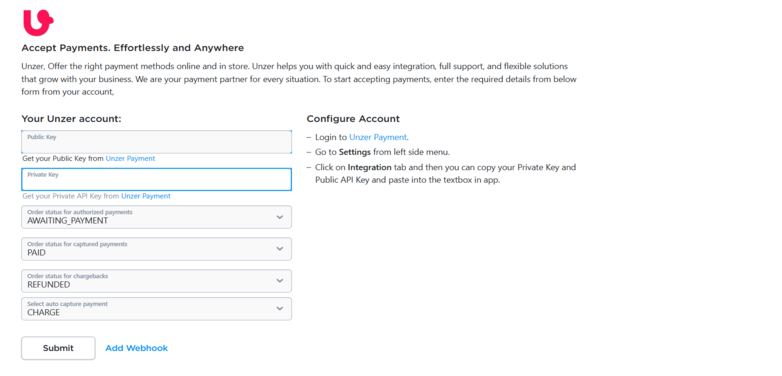Click the Submit button
782x376 pixels.
(x=58, y=348)
